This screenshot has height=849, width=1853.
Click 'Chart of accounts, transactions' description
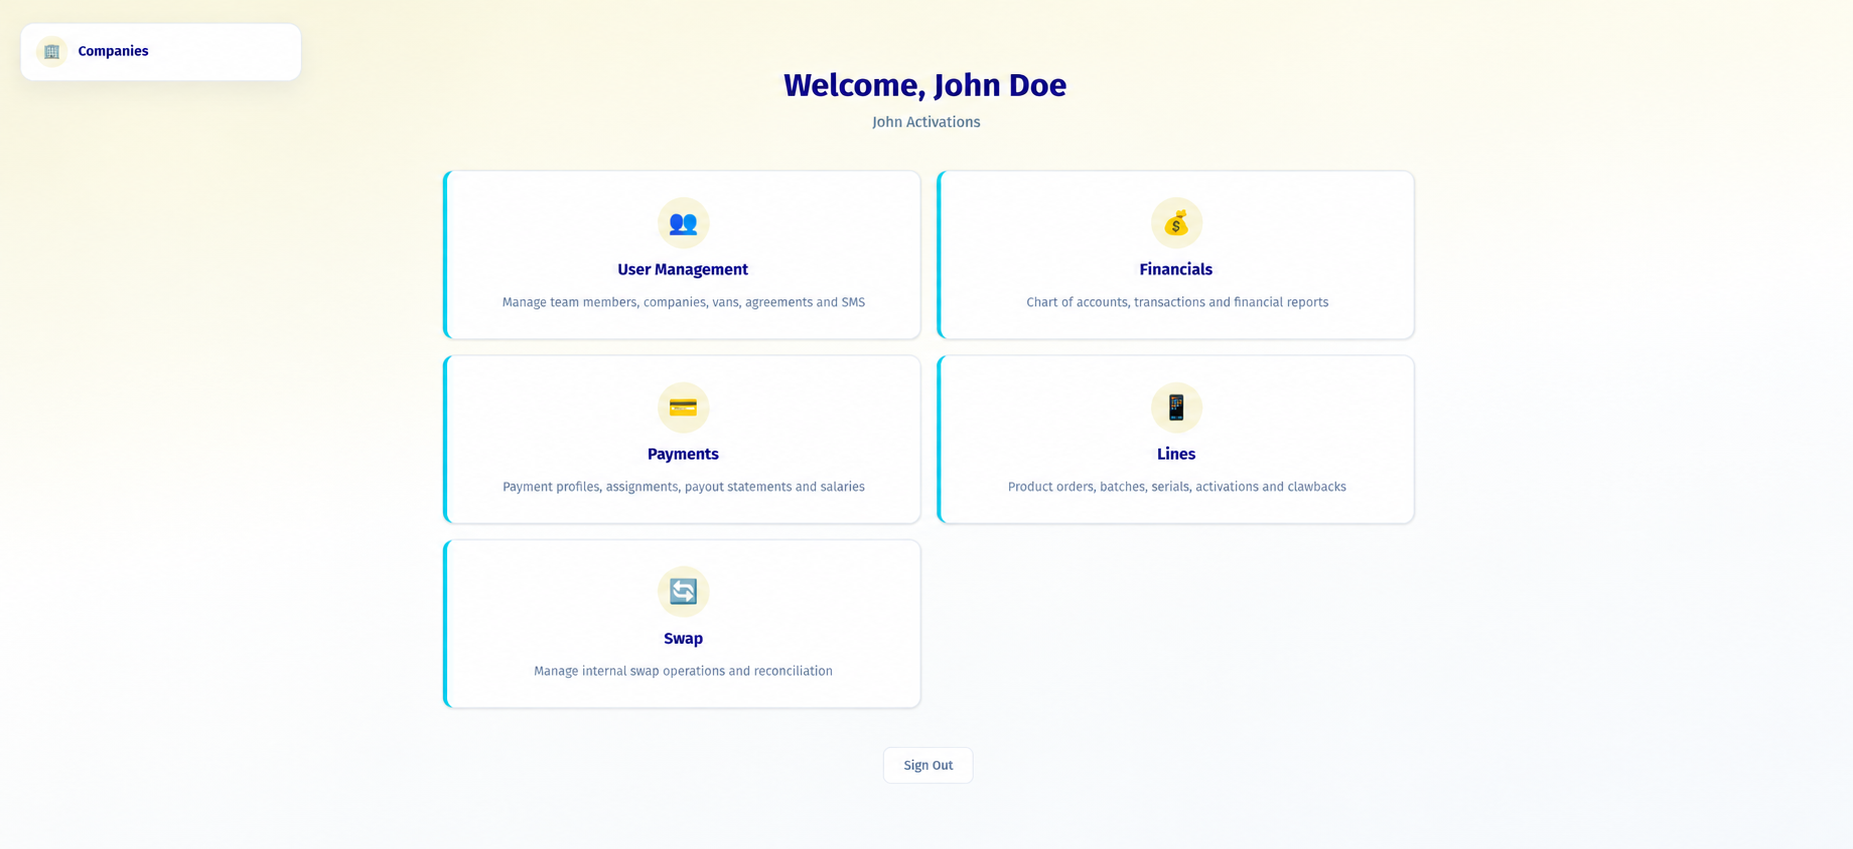point(1177,302)
